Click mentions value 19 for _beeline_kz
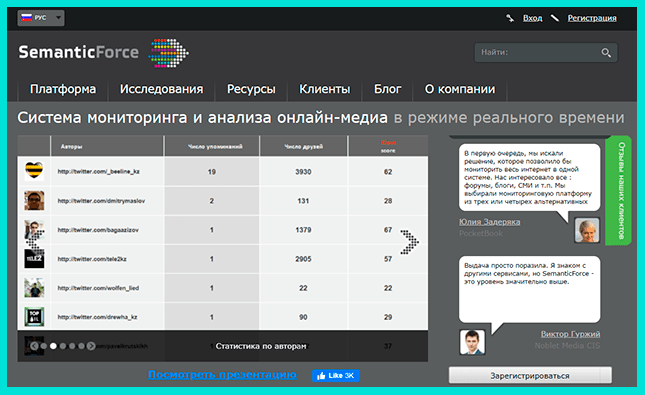Screen dimensions: 645x395 pyautogui.click(x=212, y=172)
